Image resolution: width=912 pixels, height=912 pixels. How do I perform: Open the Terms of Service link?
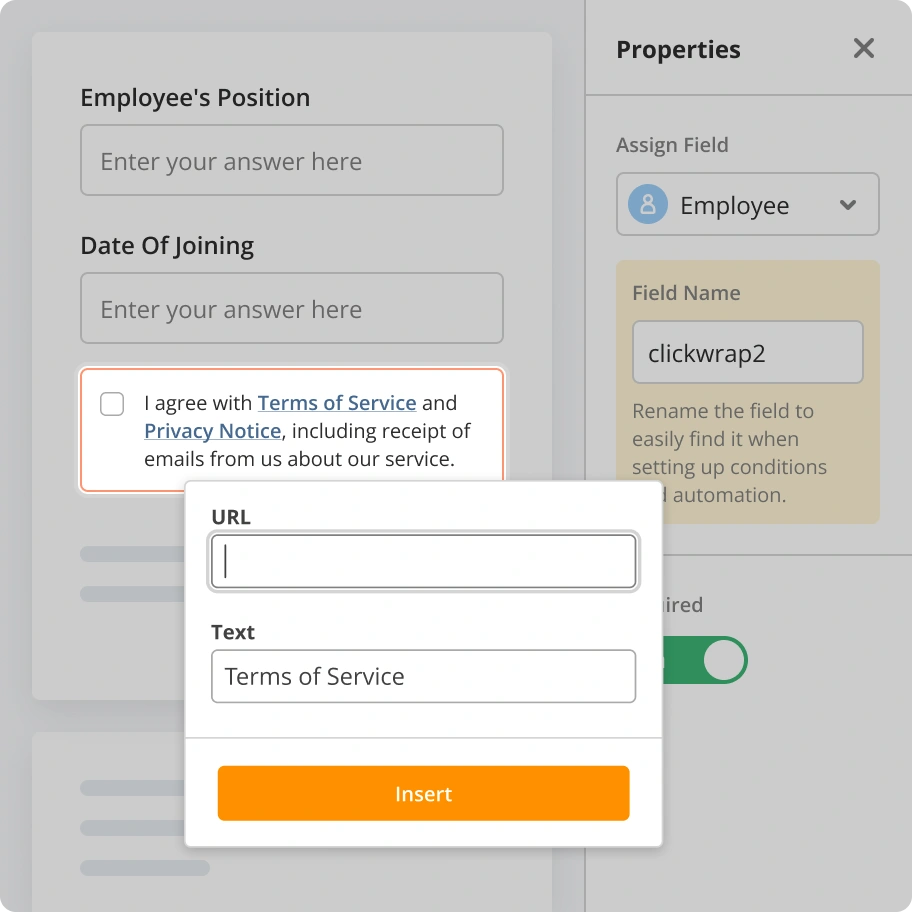point(336,403)
